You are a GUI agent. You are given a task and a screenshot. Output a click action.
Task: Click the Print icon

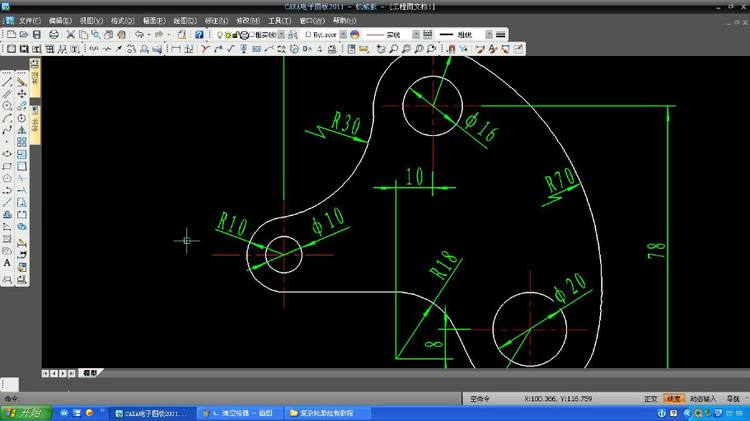[54, 34]
